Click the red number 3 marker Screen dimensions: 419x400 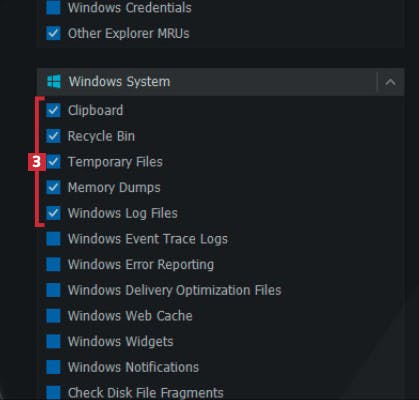pyautogui.click(x=36, y=162)
